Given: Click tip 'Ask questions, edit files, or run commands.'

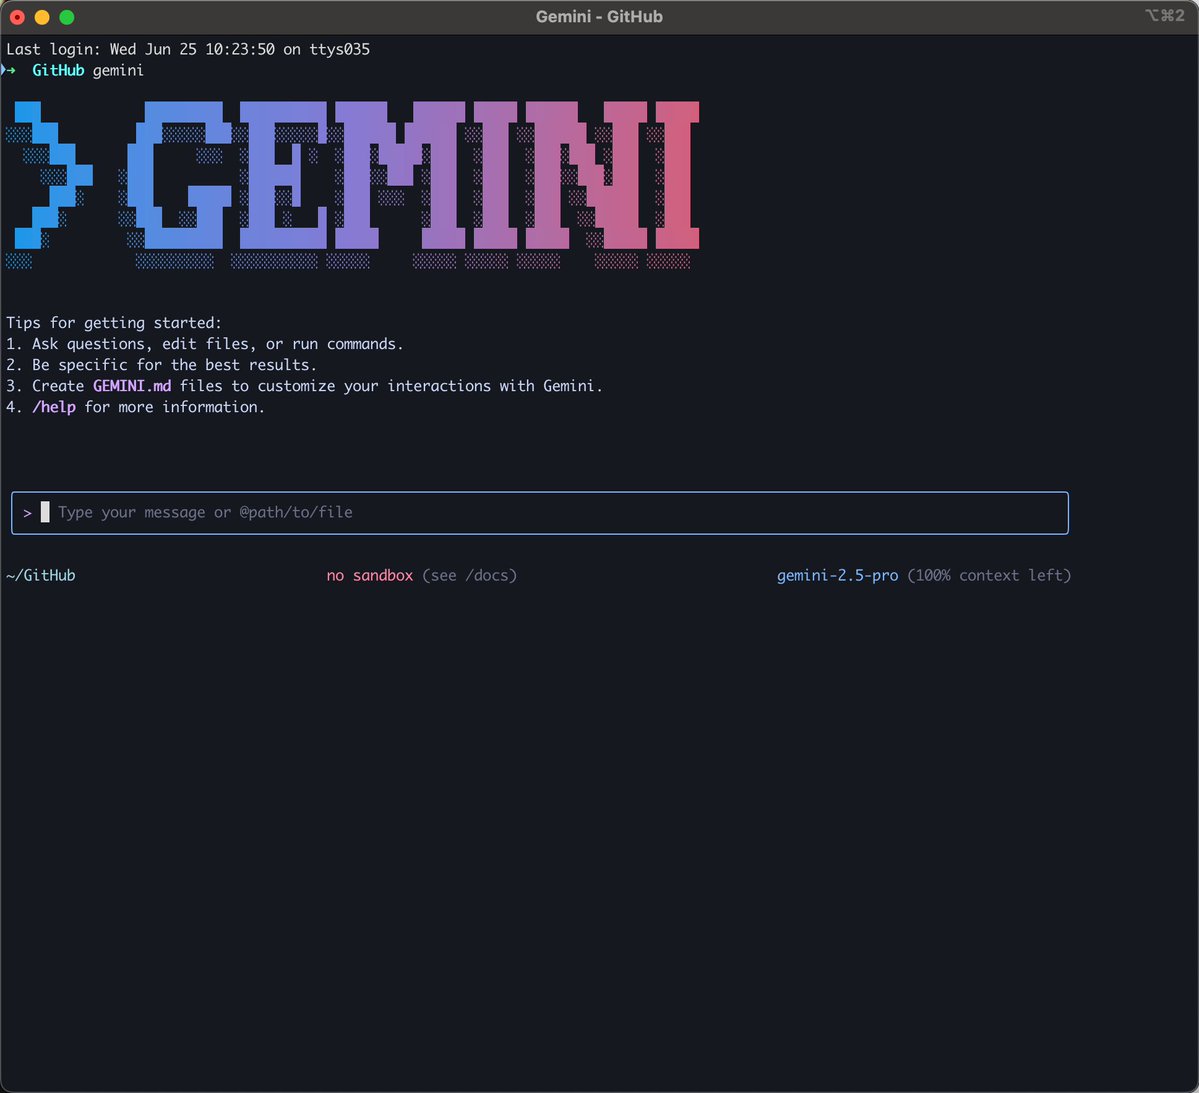Looking at the screenshot, I should pyautogui.click(x=217, y=344).
